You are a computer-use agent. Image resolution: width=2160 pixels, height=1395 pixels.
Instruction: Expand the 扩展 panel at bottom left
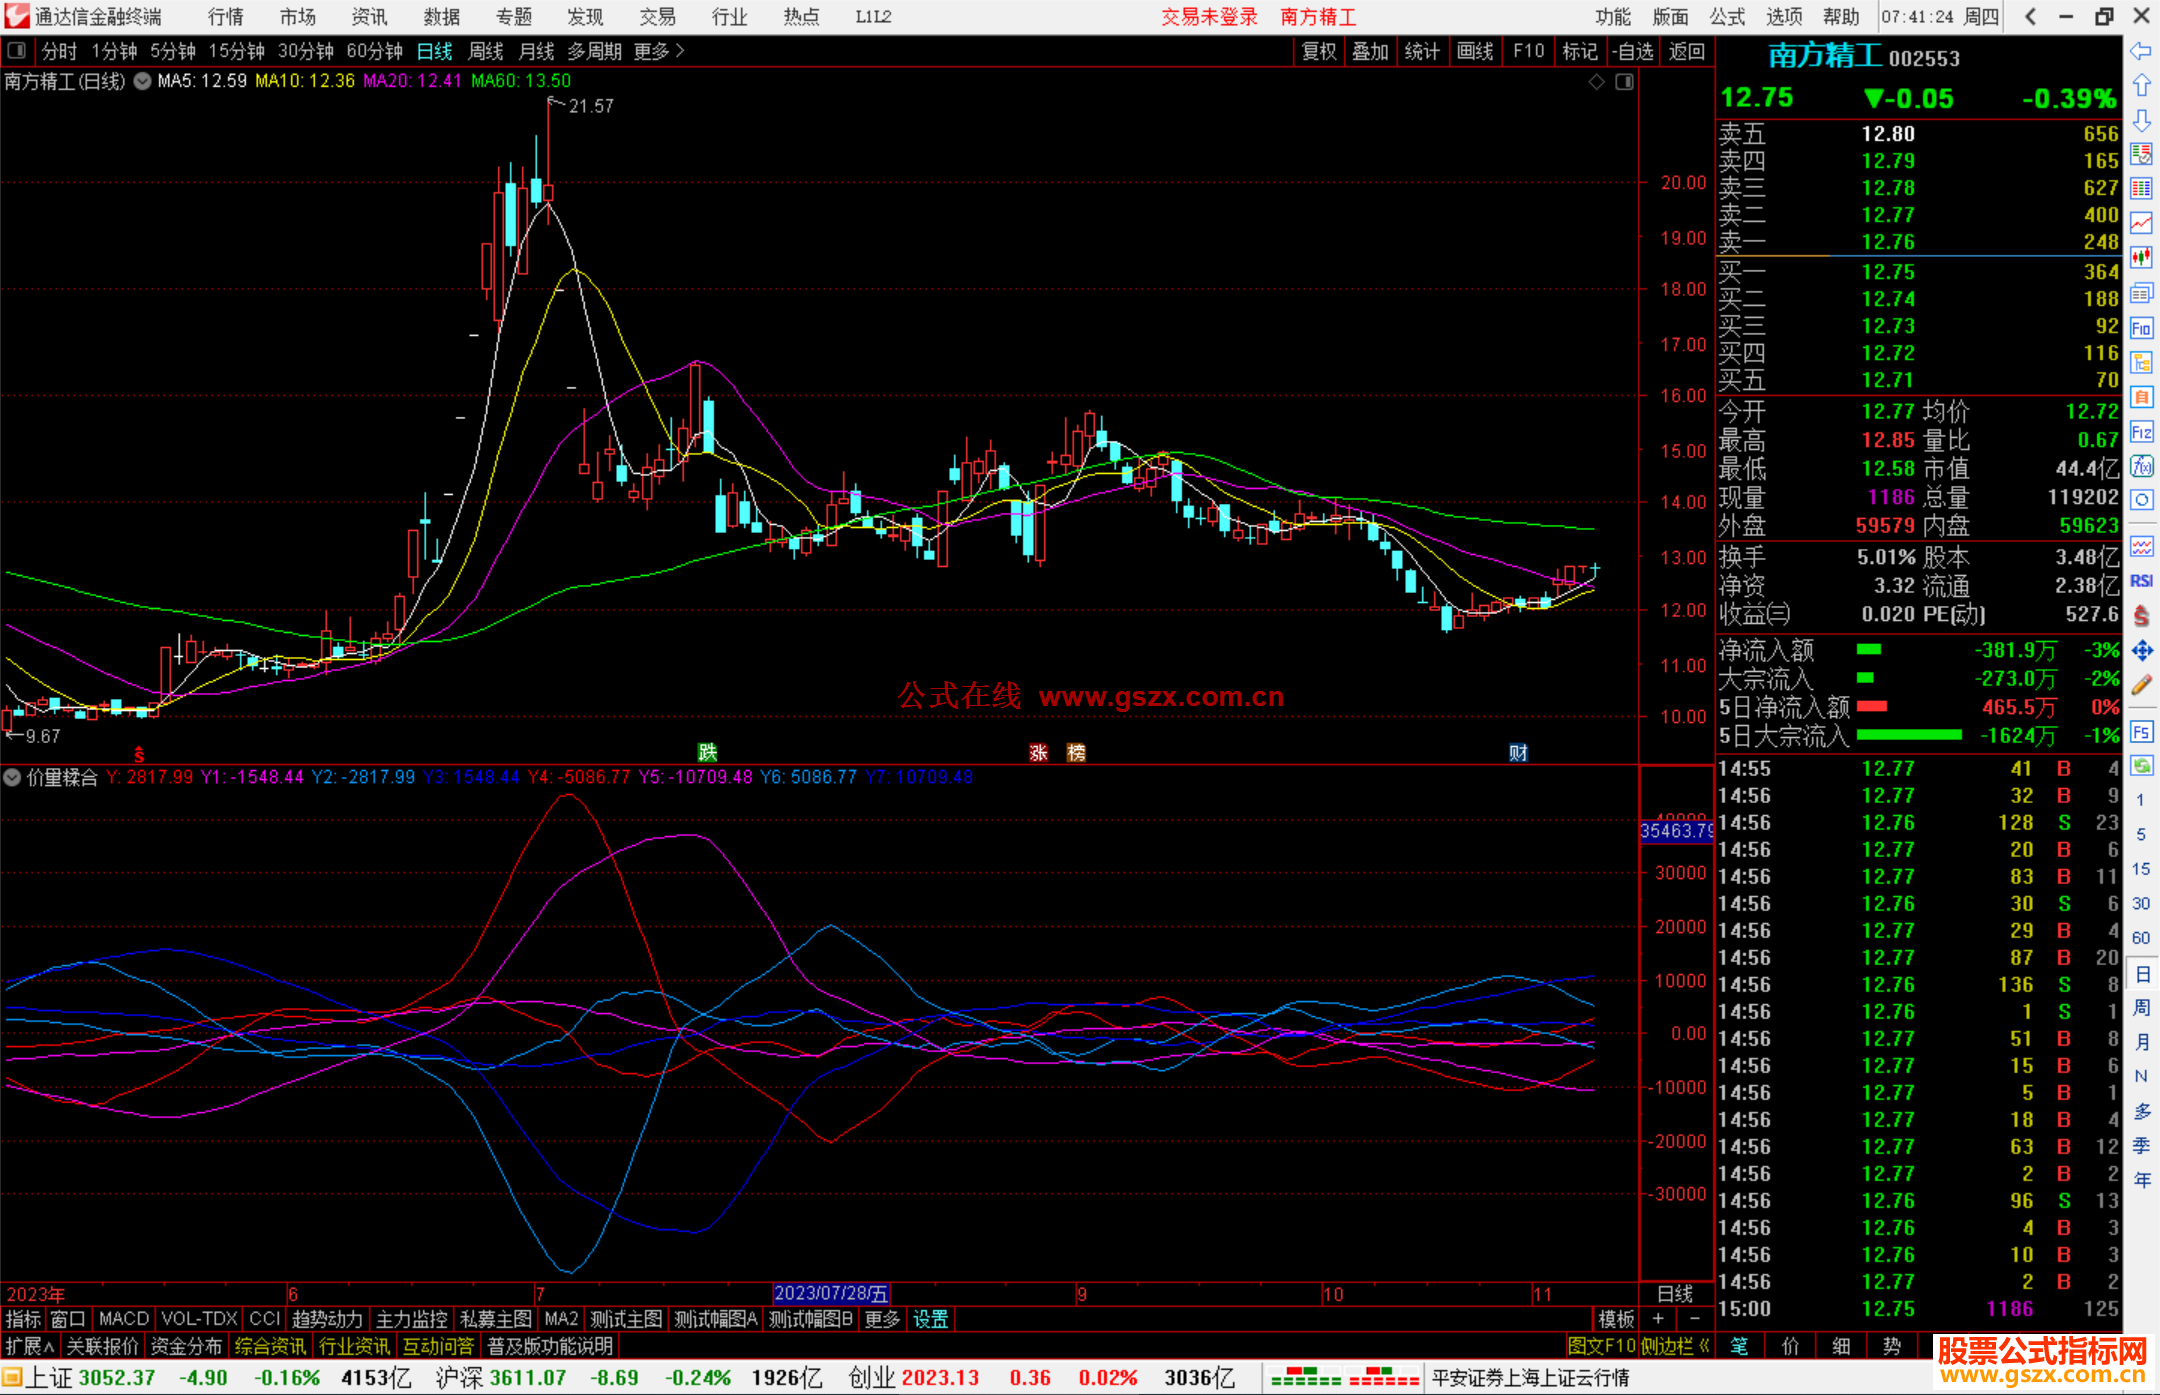[x=29, y=1346]
